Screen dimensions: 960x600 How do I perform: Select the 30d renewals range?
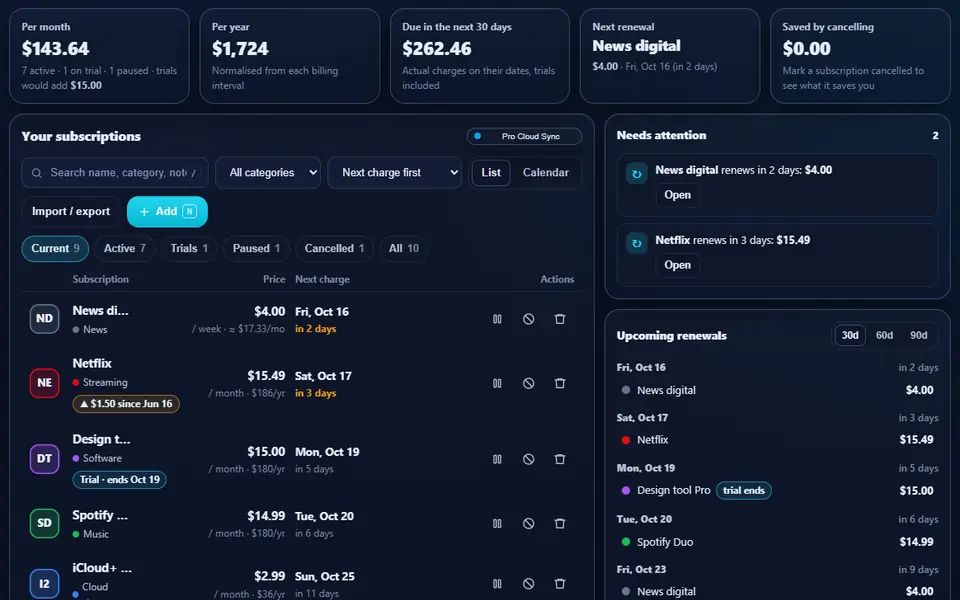tap(850, 336)
